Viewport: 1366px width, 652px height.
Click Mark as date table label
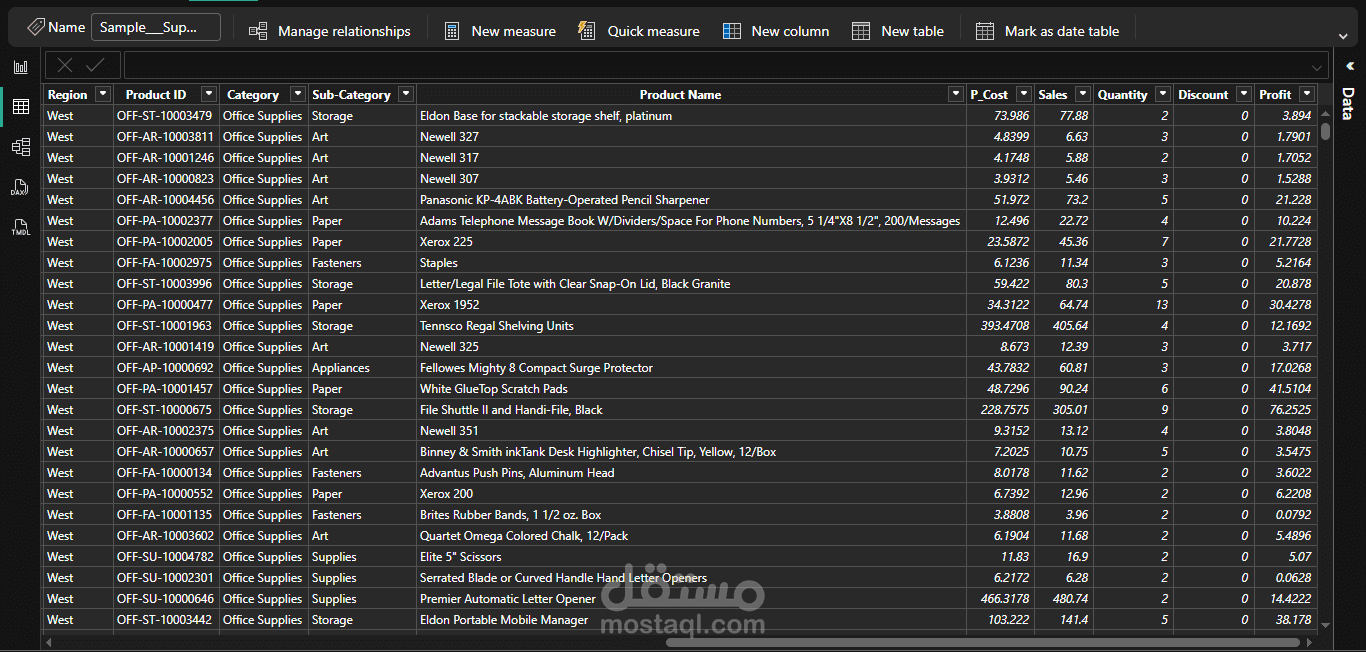[x=1062, y=31]
